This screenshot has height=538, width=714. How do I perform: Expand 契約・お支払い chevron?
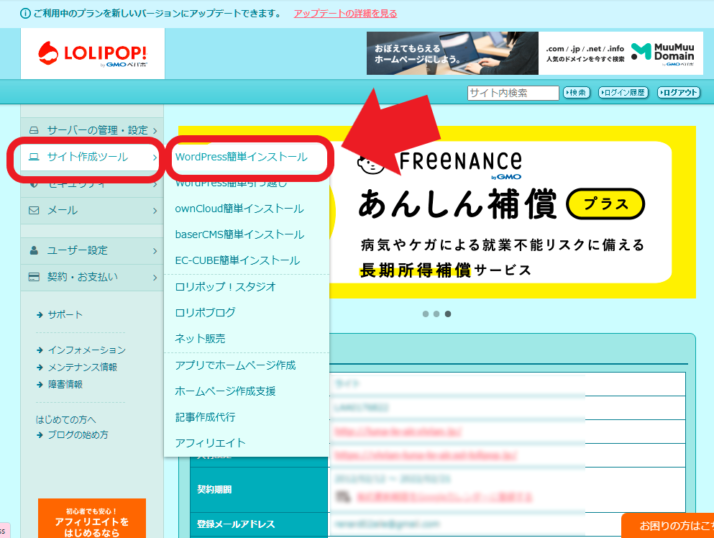pos(155,277)
